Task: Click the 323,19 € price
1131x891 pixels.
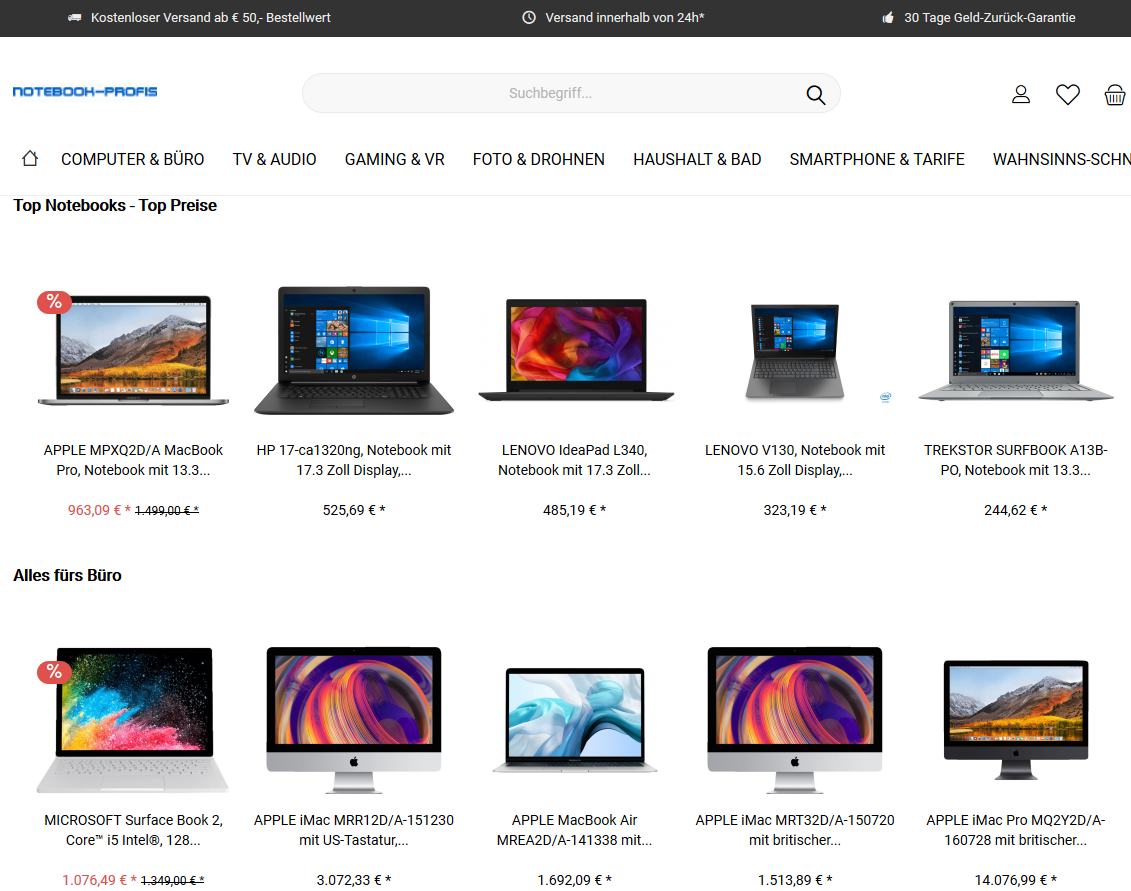Action: point(795,510)
